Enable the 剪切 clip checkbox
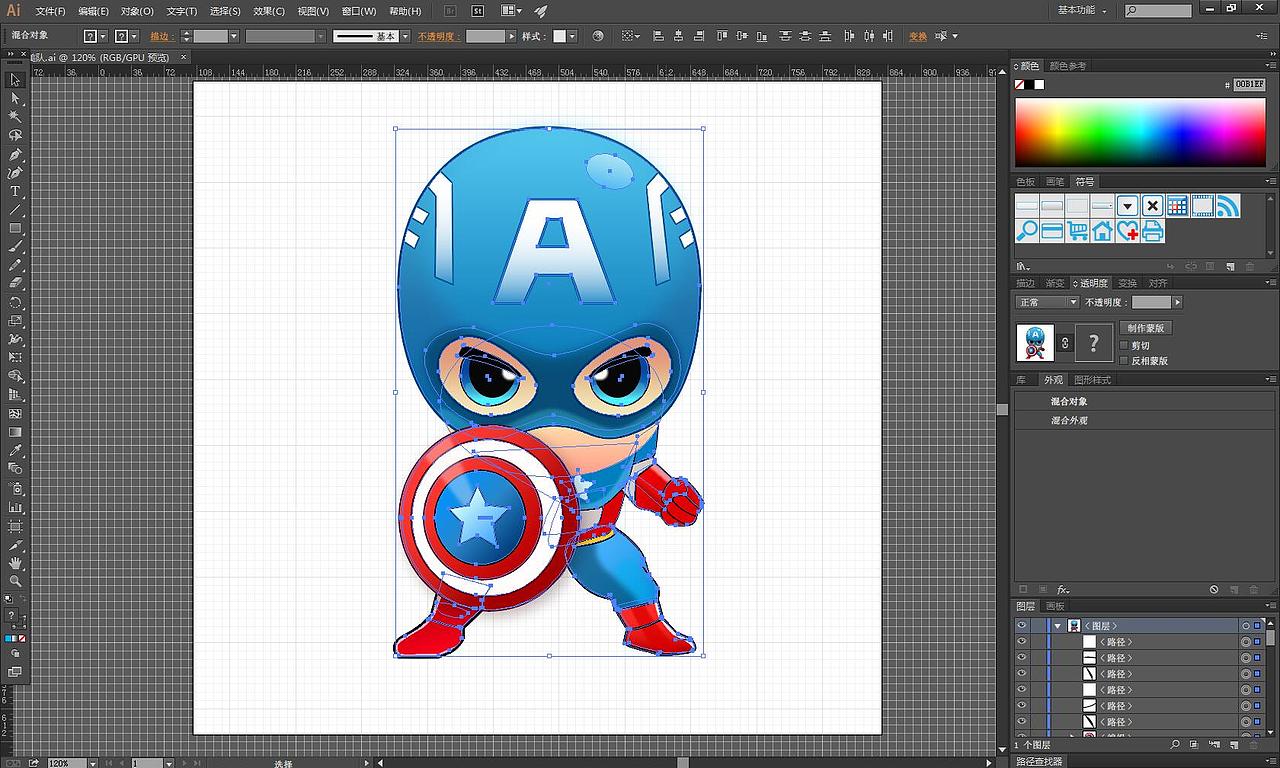Screen dimensions: 1280x768 (x=1124, y=345)
